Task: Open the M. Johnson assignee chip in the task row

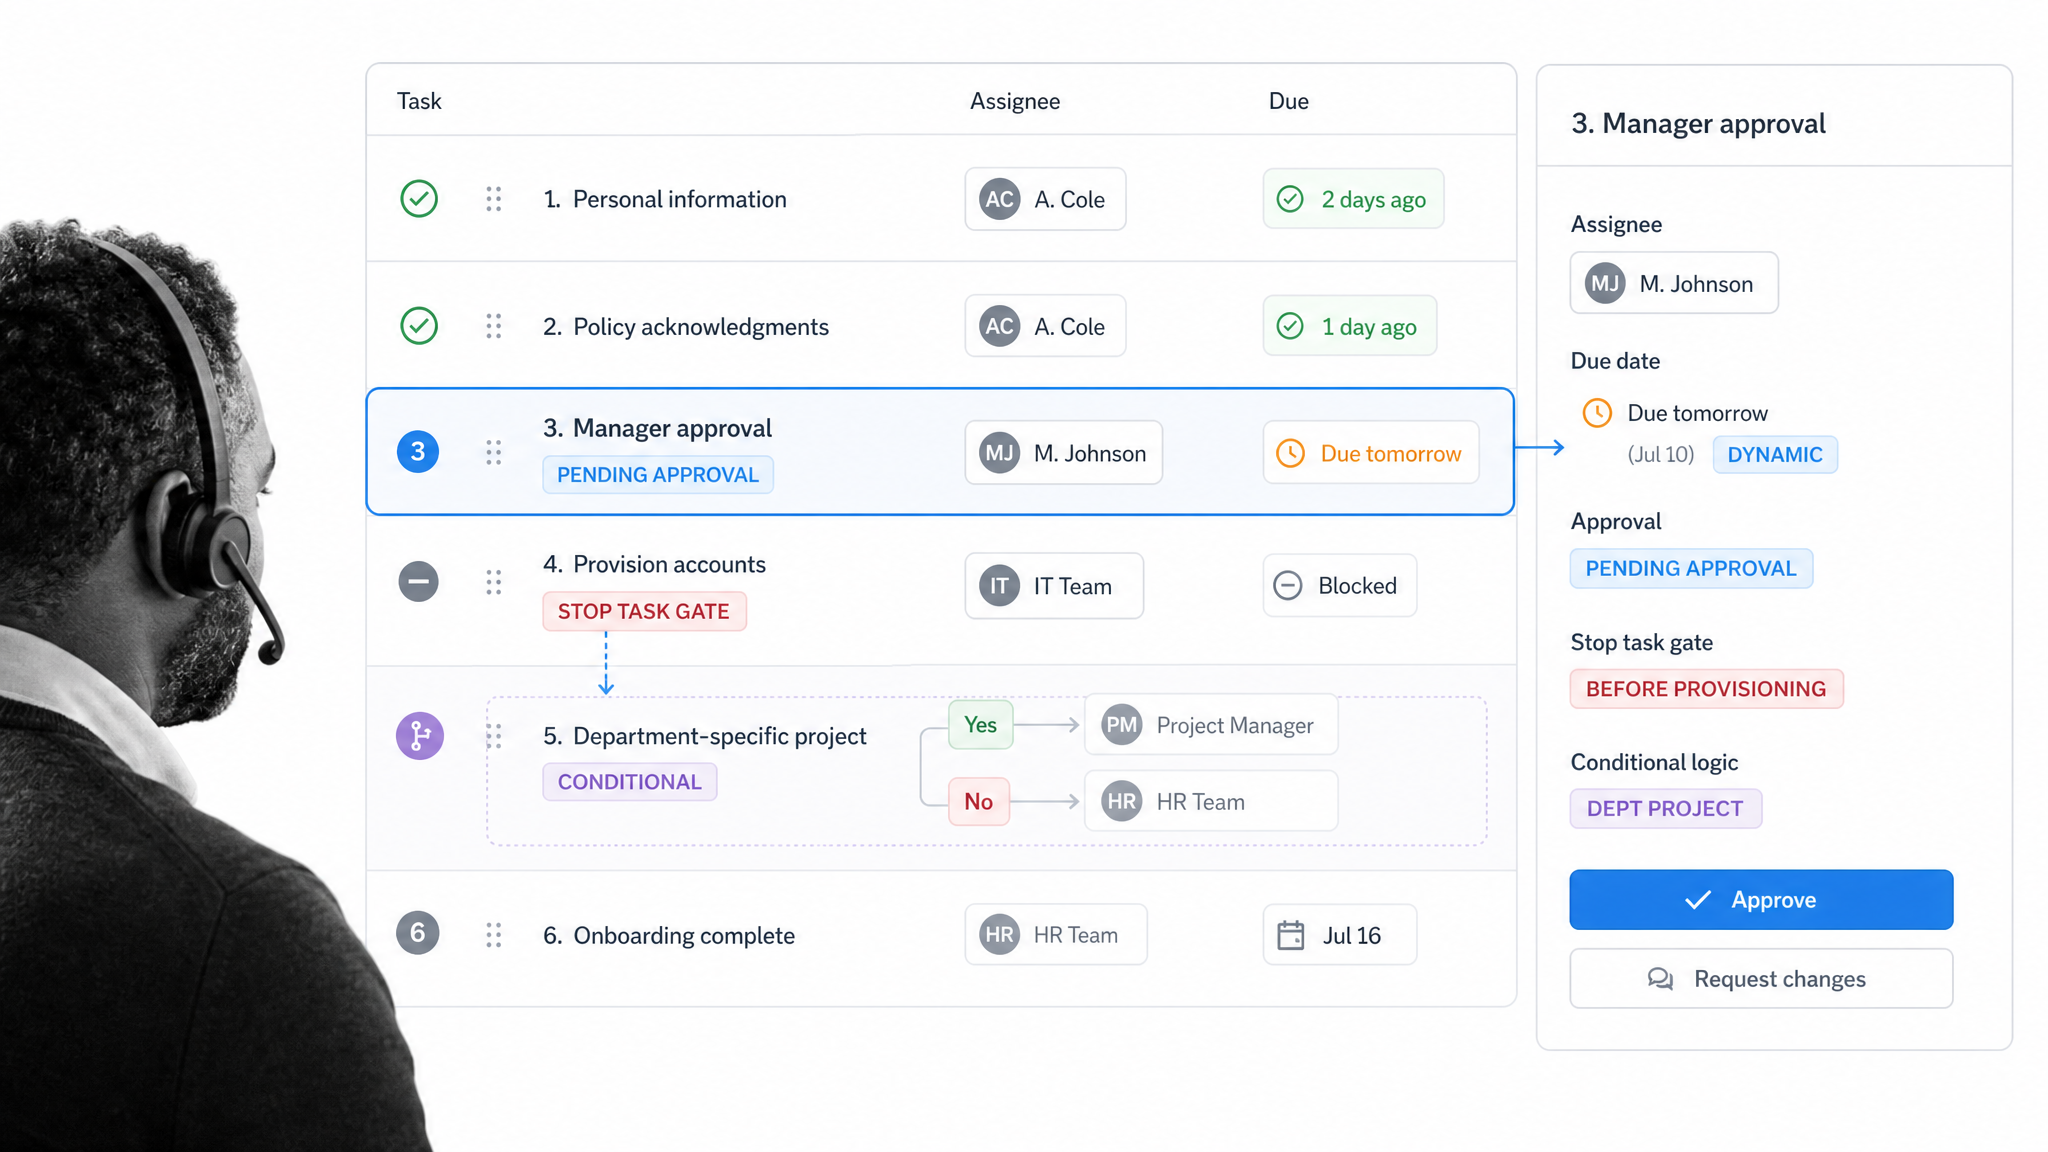Action: click(1063, 453)
